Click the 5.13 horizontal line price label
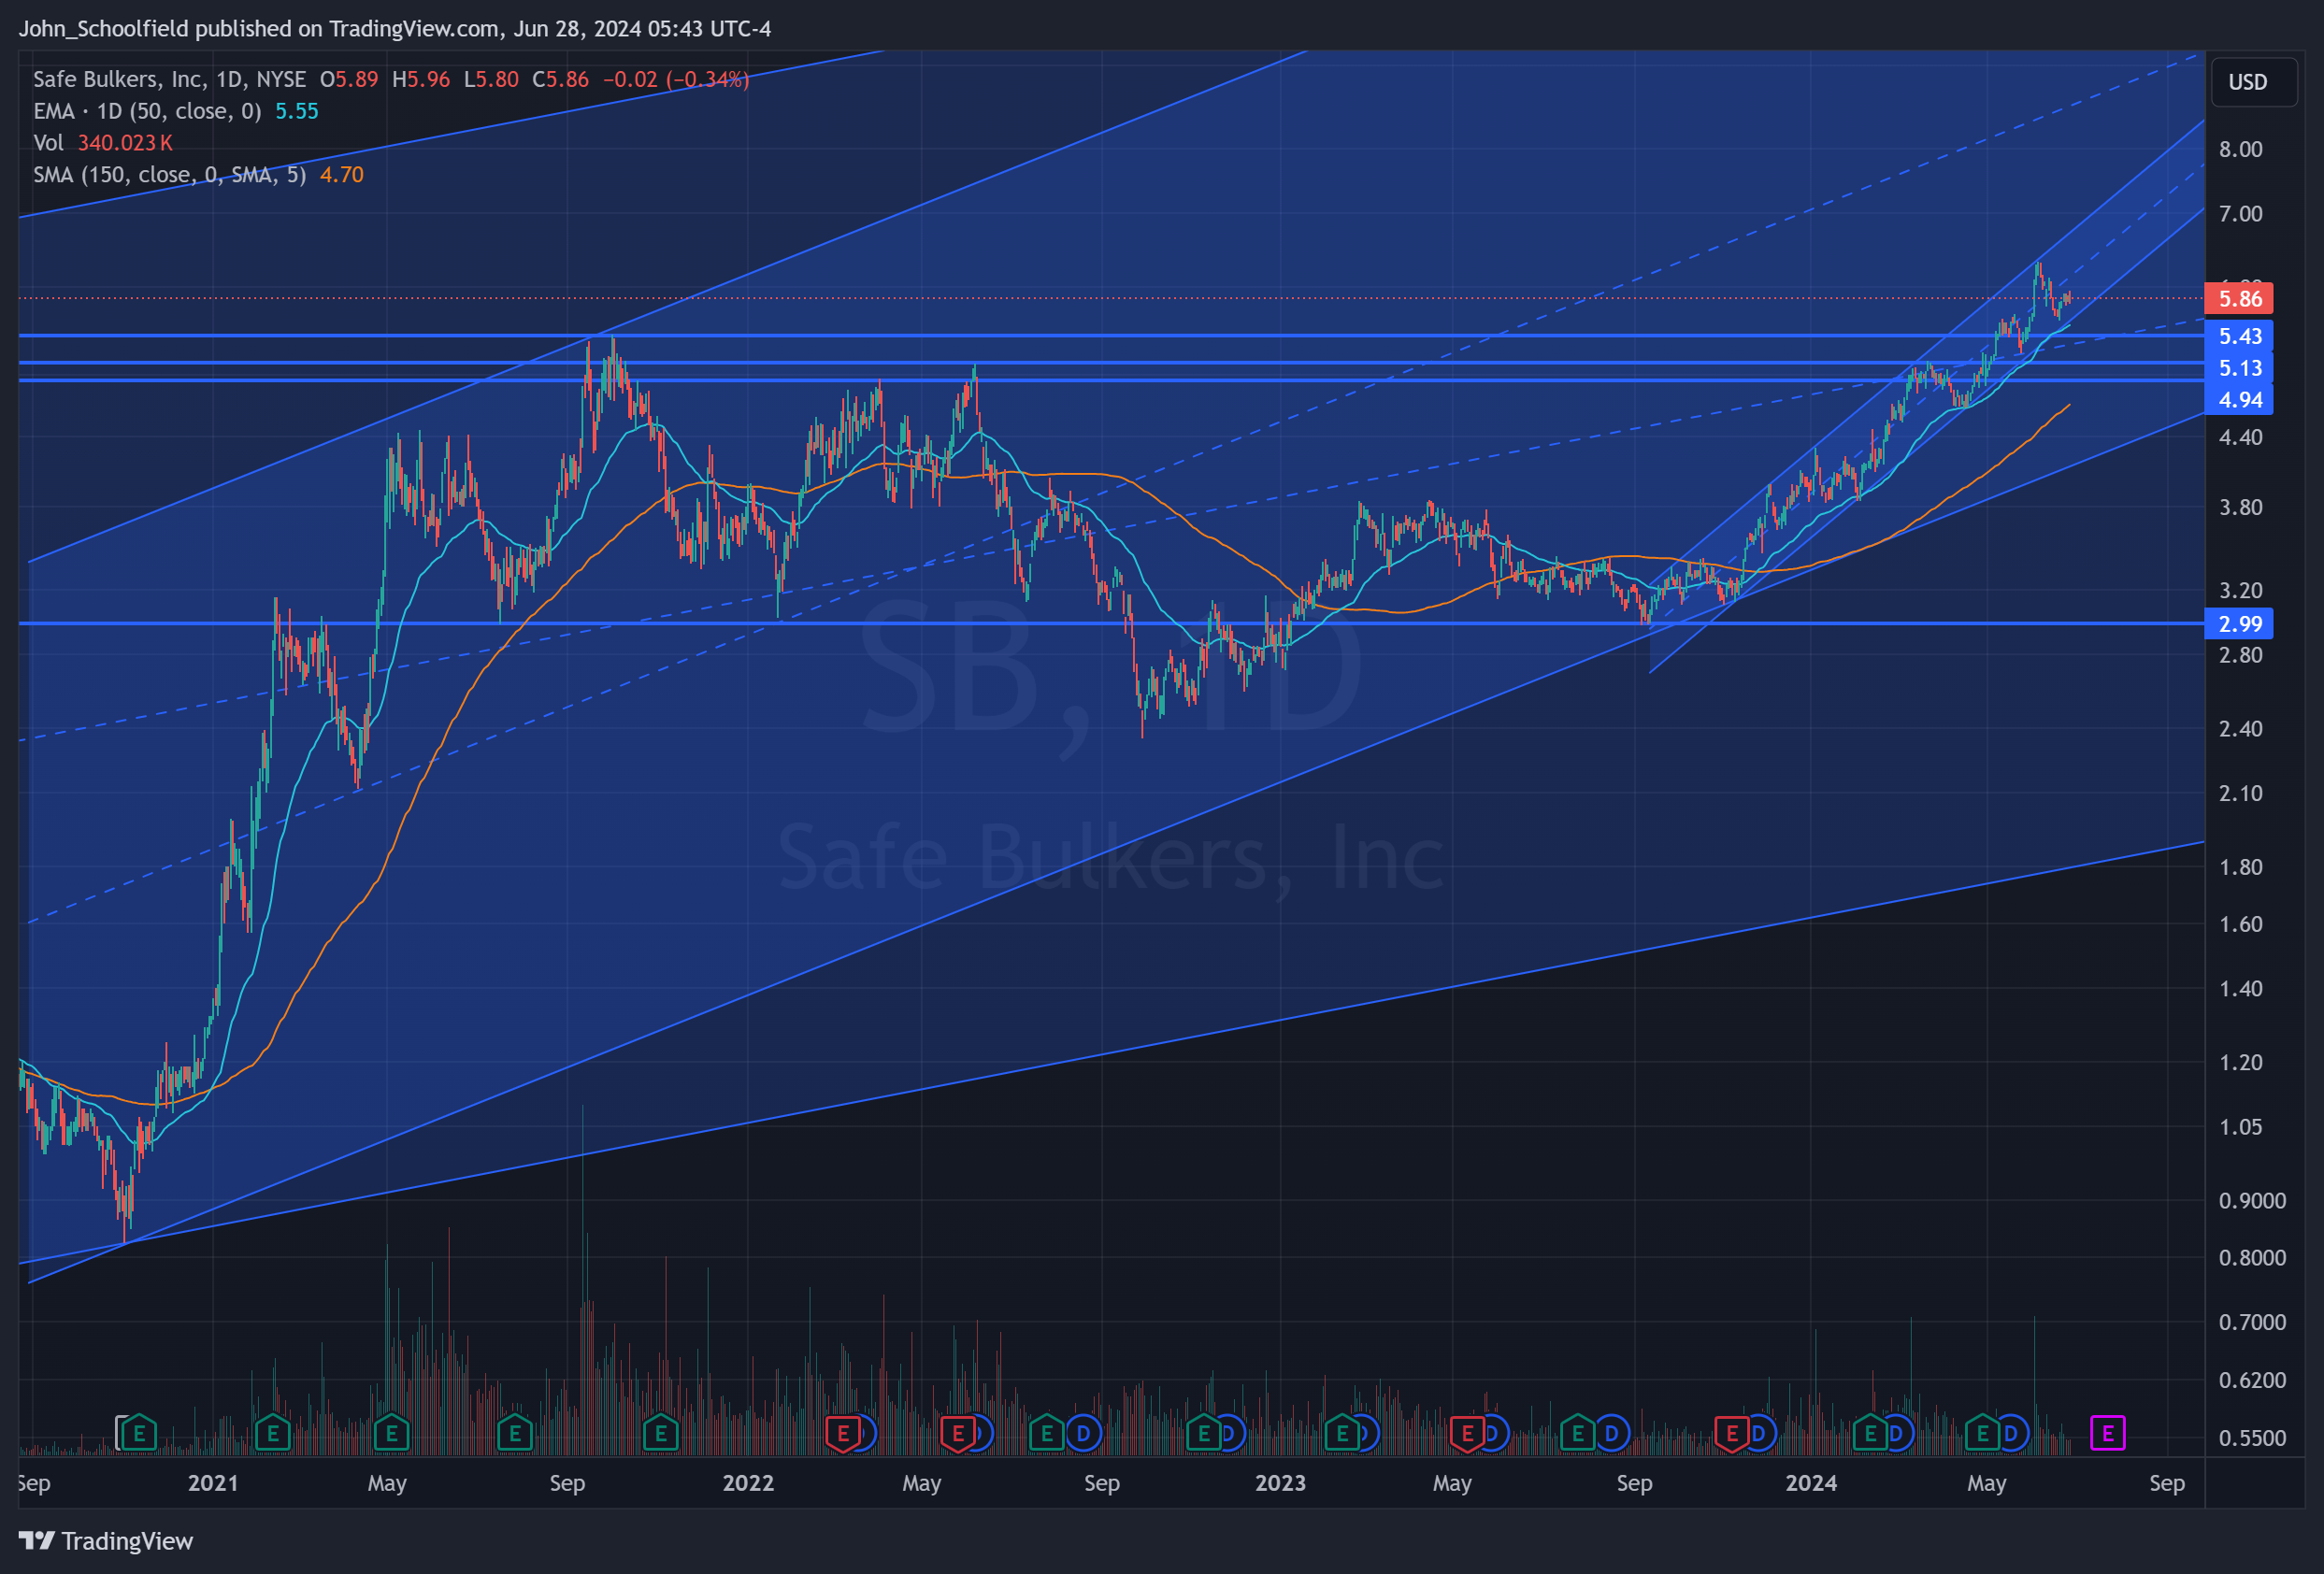 click(2239, 368)
